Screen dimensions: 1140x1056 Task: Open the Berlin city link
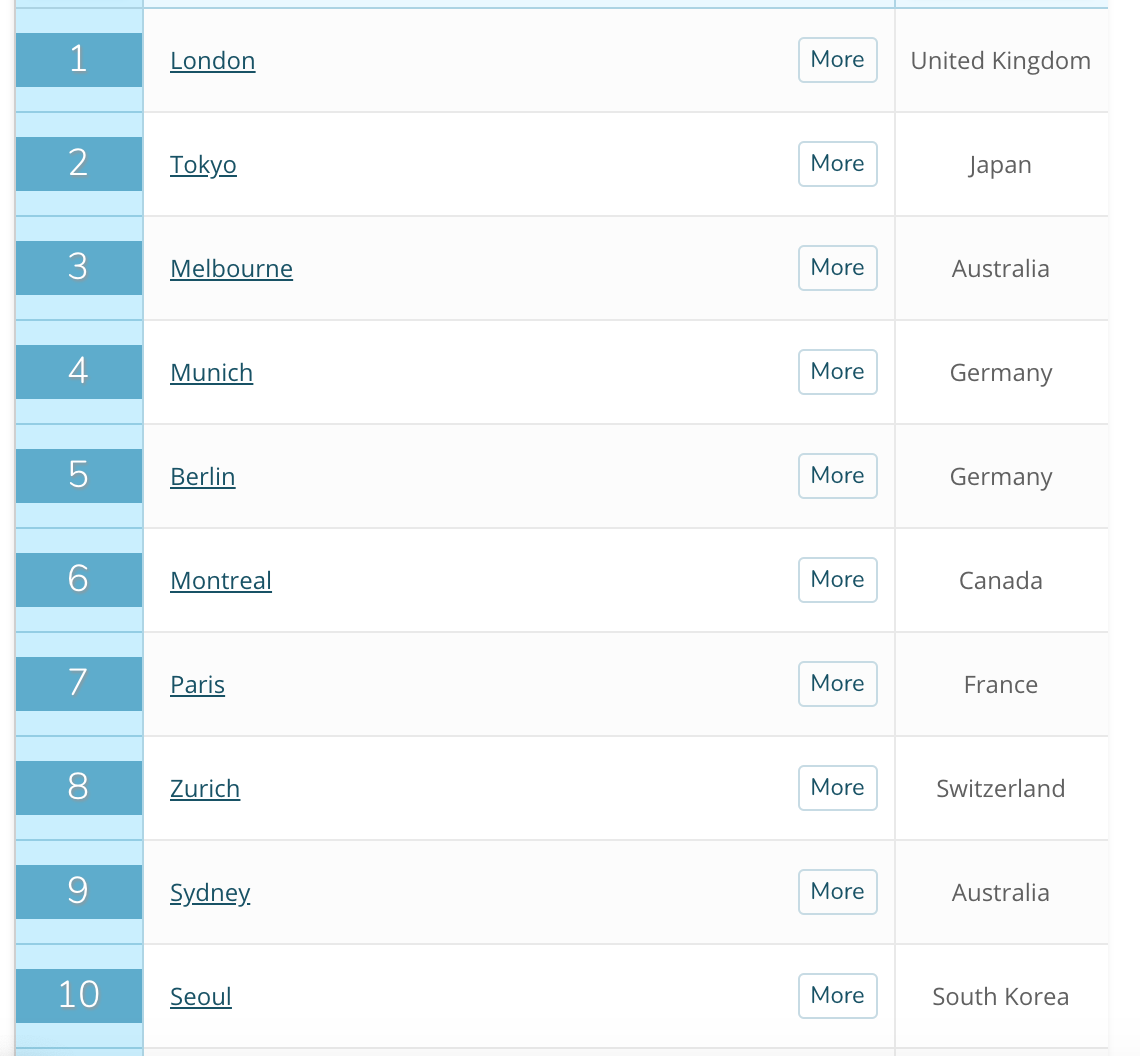coord(202,477)
